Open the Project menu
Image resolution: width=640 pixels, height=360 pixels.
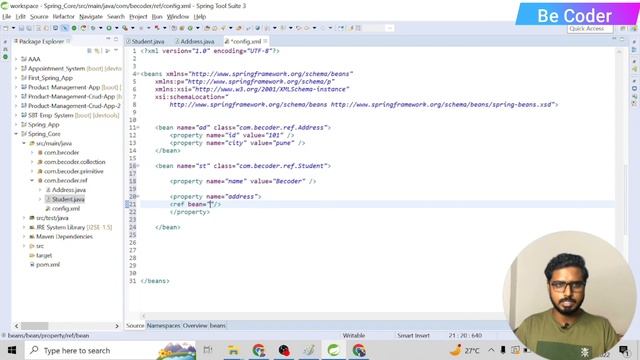pyautogui.click(x=138, y=17)
